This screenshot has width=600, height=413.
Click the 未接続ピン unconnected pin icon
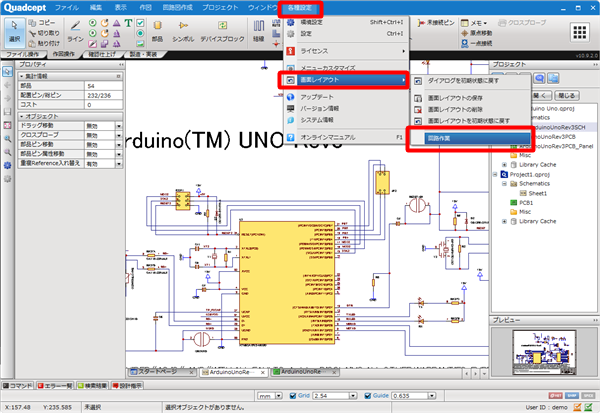421,23
